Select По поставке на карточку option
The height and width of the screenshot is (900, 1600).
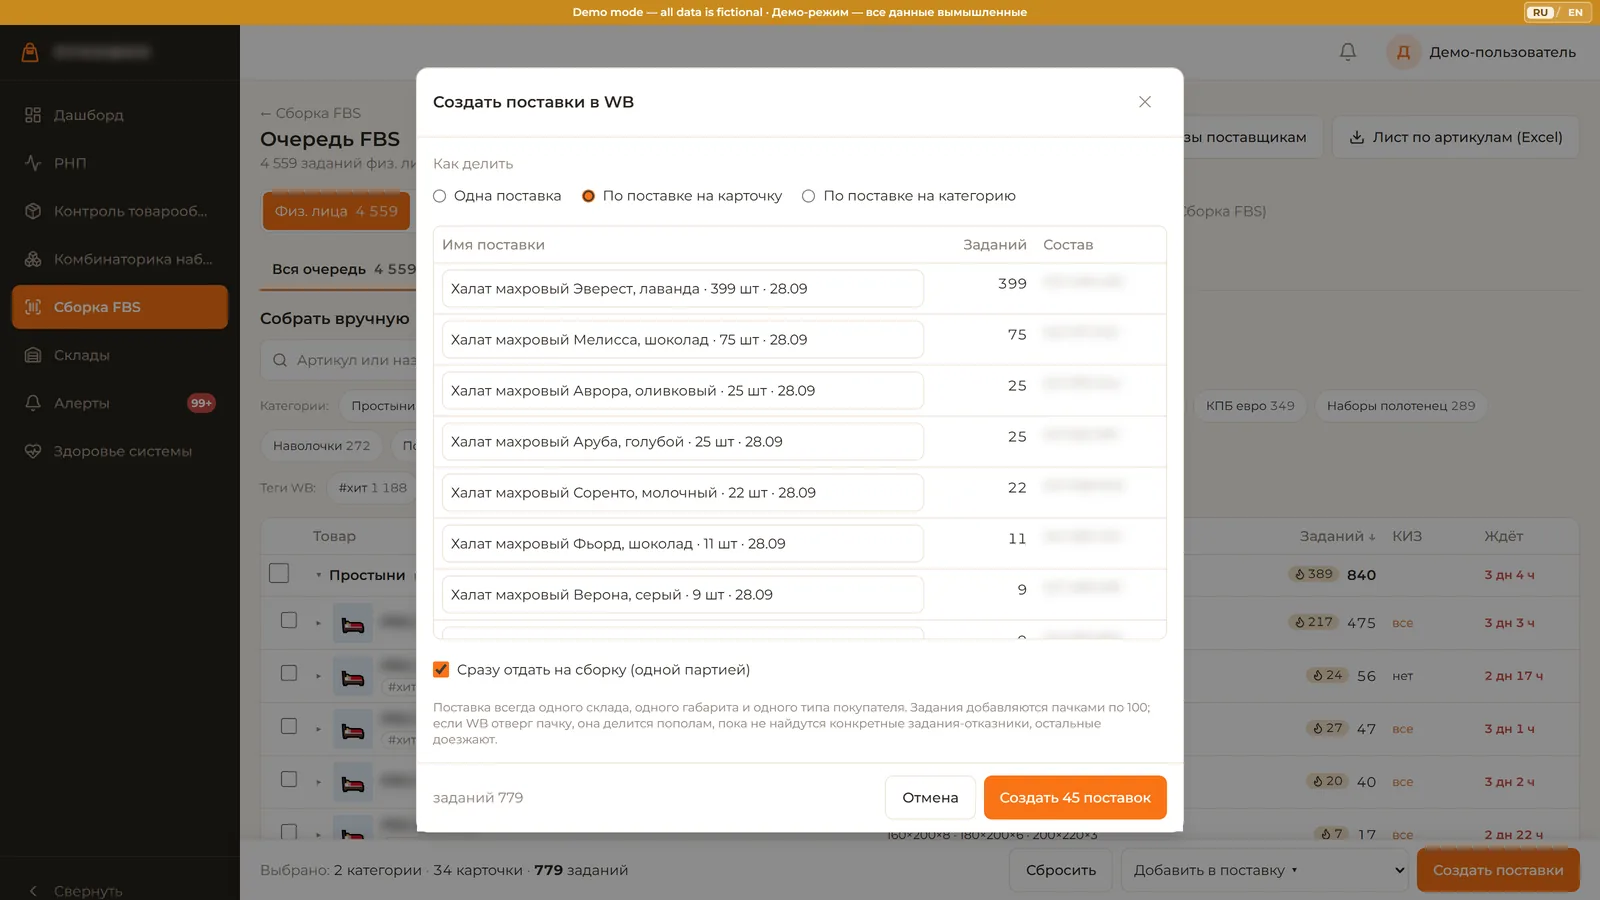click(588, 196)
